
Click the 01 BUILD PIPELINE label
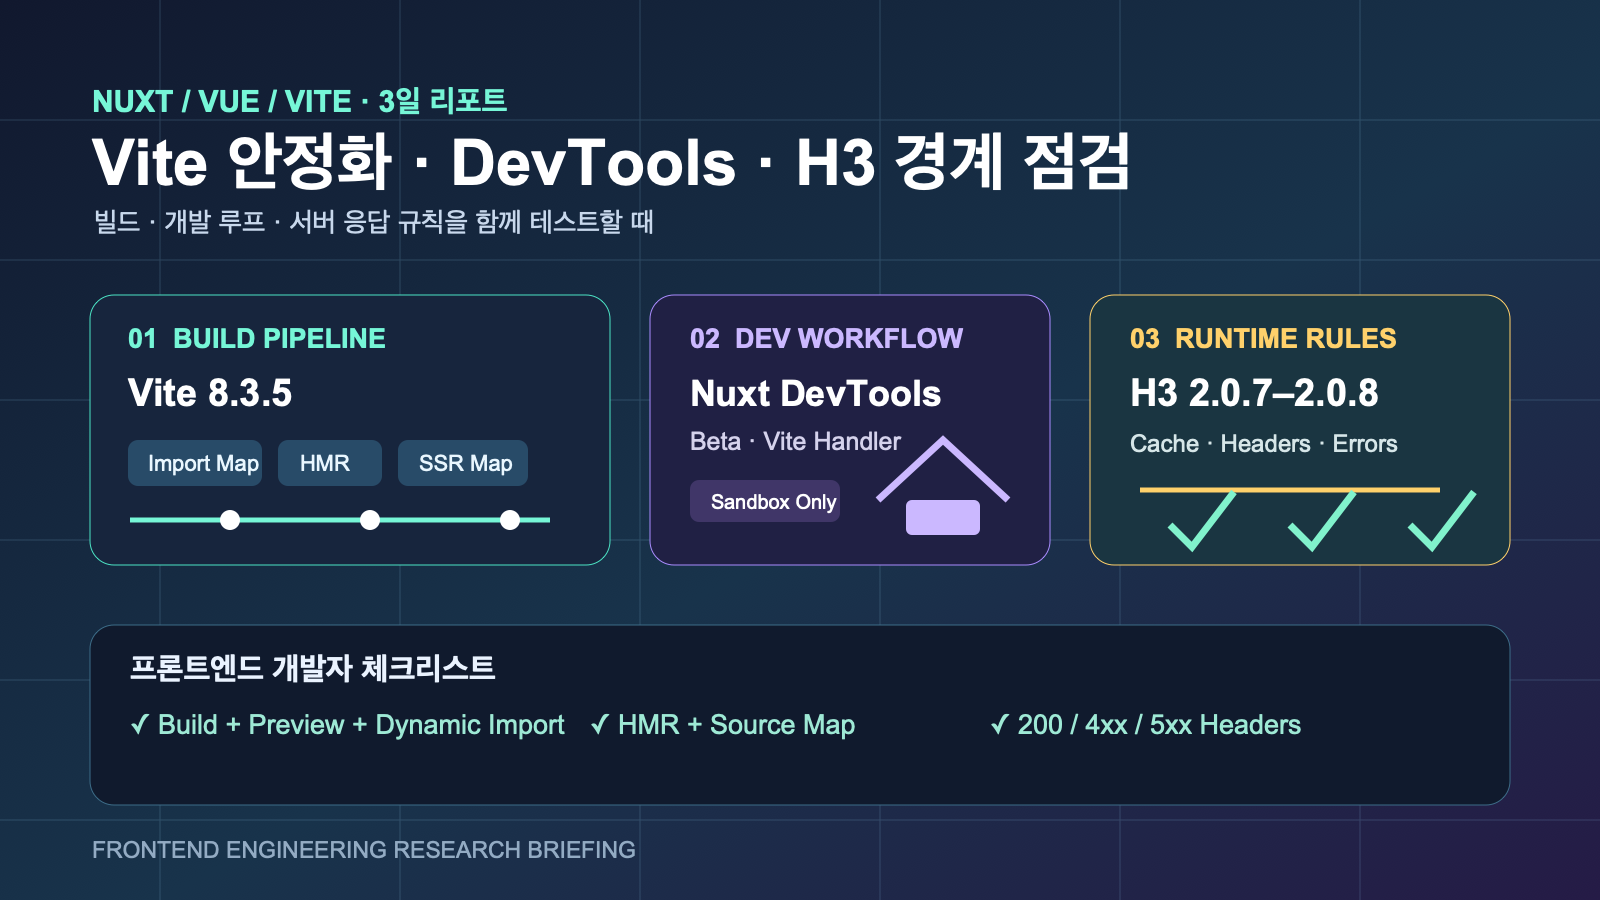tap(257, 338)
